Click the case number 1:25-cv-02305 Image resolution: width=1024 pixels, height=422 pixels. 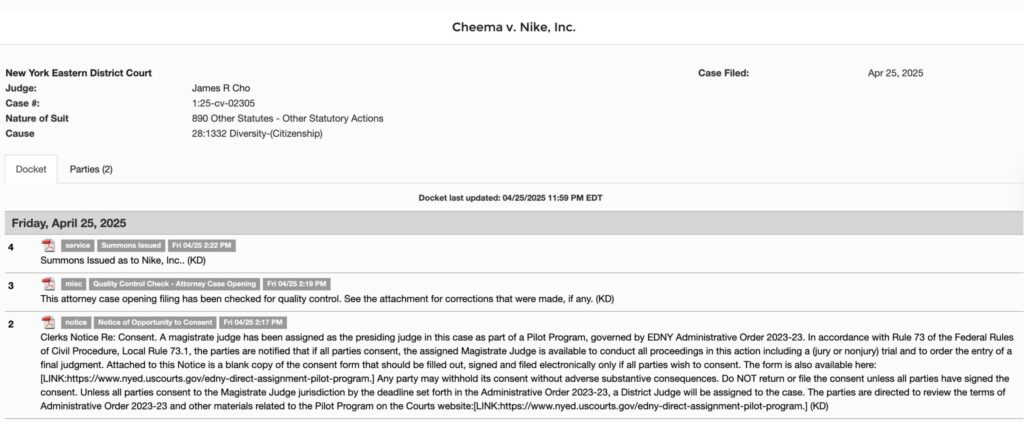point(223,103)
